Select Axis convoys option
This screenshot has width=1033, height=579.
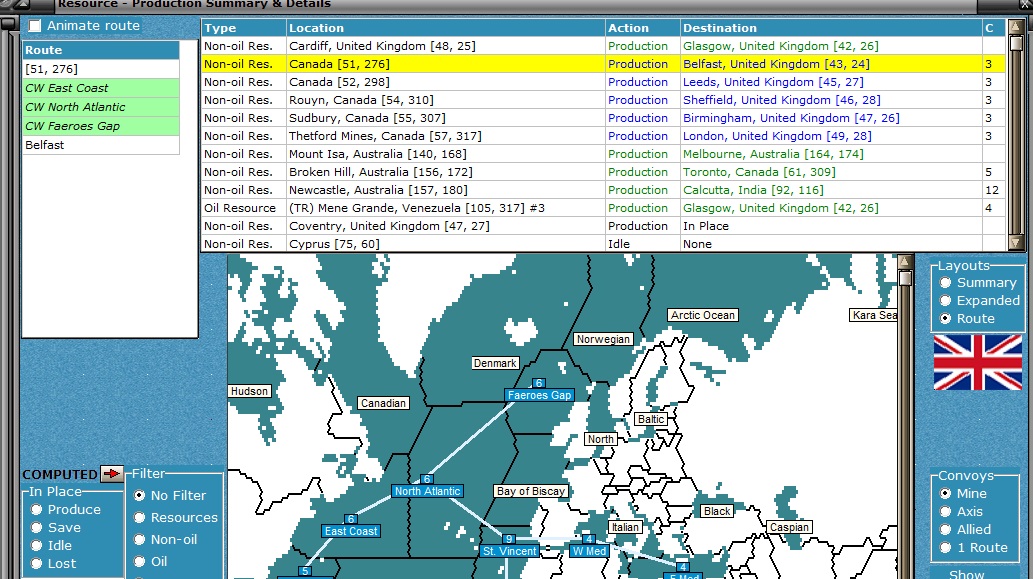coord(945,511)
